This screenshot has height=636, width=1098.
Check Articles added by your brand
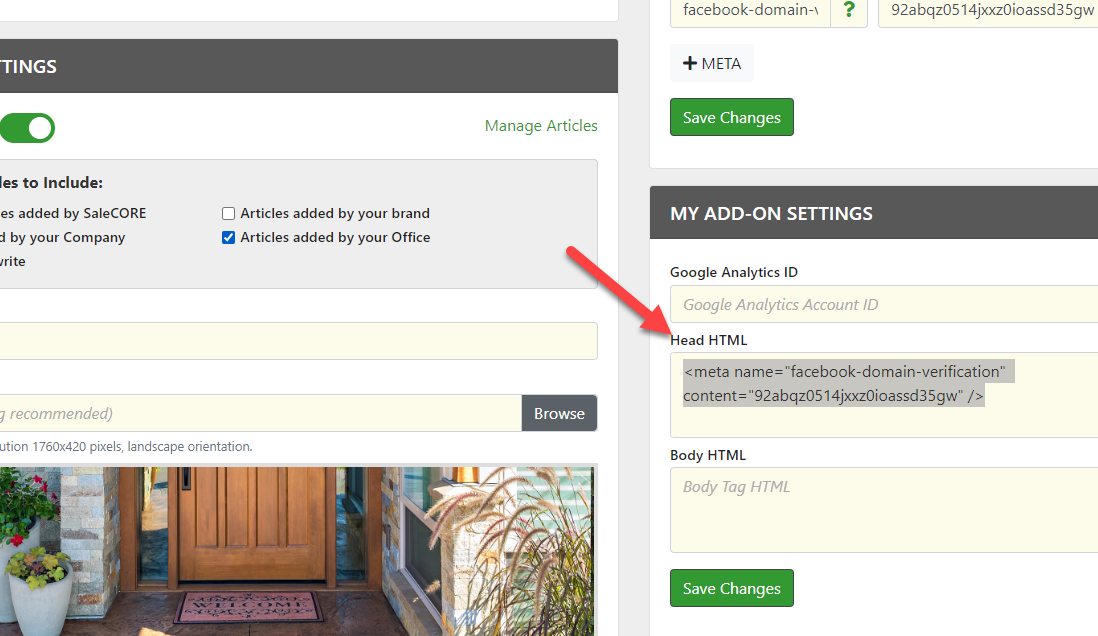click(228, 213)
